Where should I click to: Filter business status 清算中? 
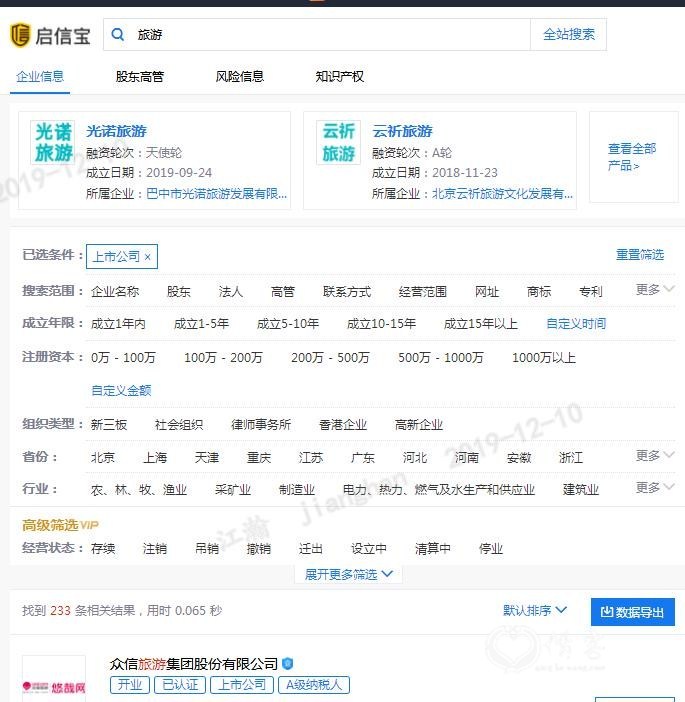[433, 548]
